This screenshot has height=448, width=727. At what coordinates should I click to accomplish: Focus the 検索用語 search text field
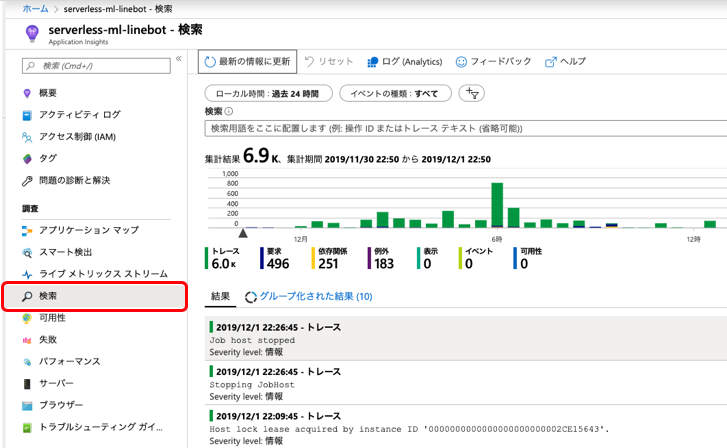466,128
